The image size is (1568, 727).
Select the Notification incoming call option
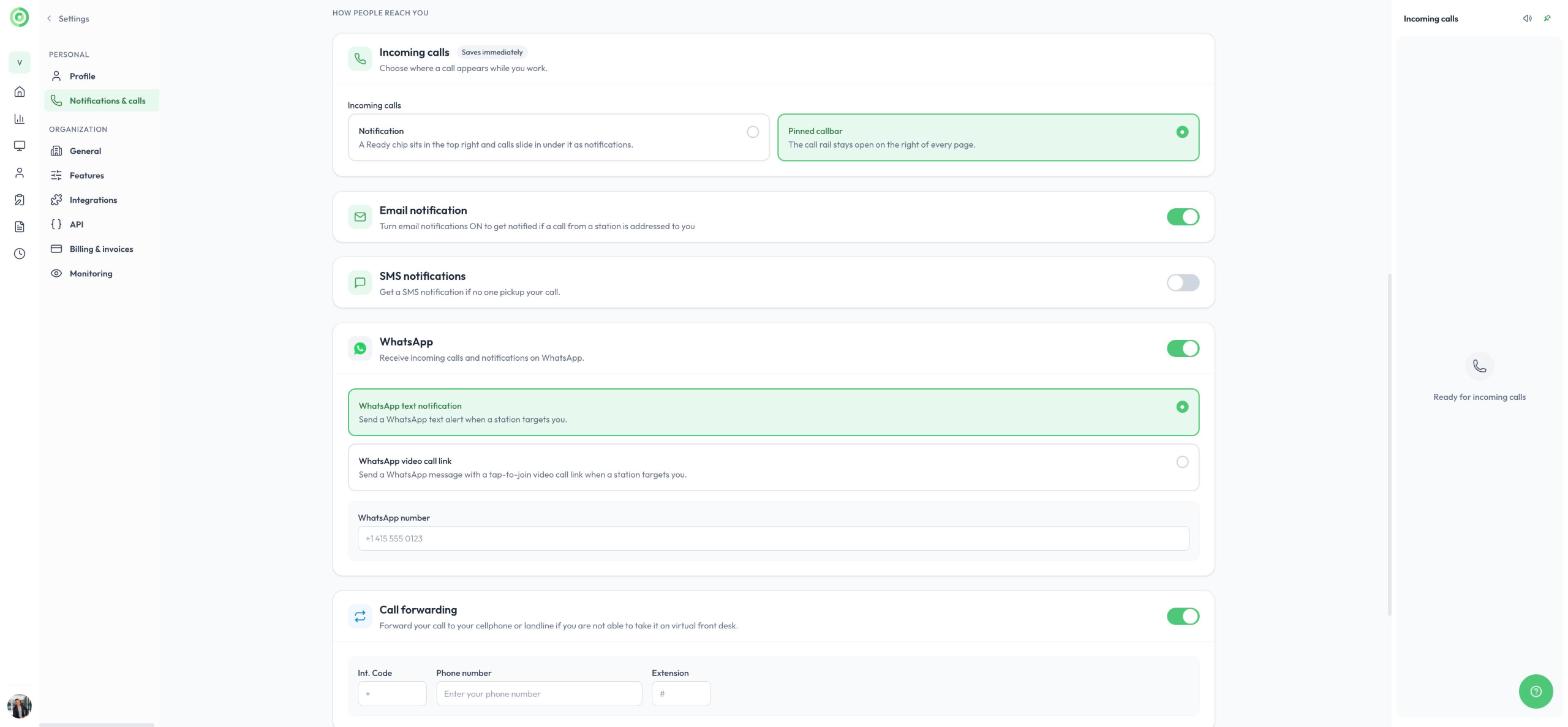click(558, 137)
